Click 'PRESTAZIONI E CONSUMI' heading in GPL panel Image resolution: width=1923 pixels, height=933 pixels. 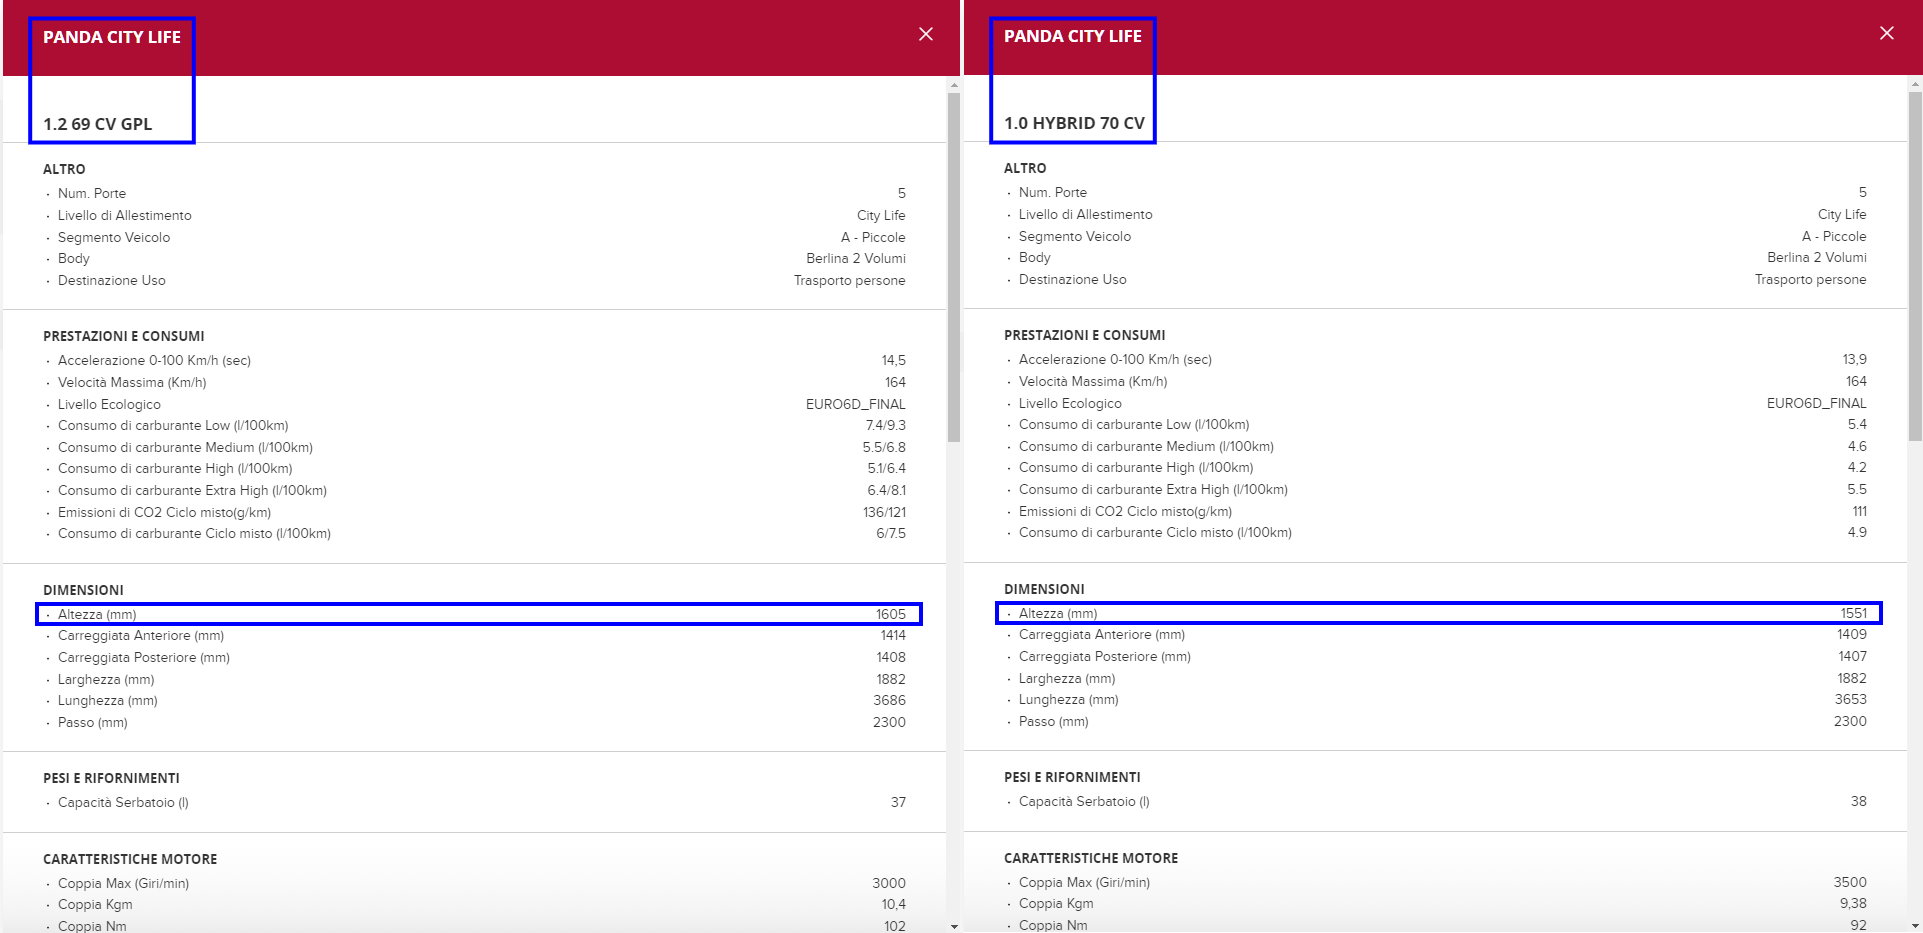click(124, 336)
